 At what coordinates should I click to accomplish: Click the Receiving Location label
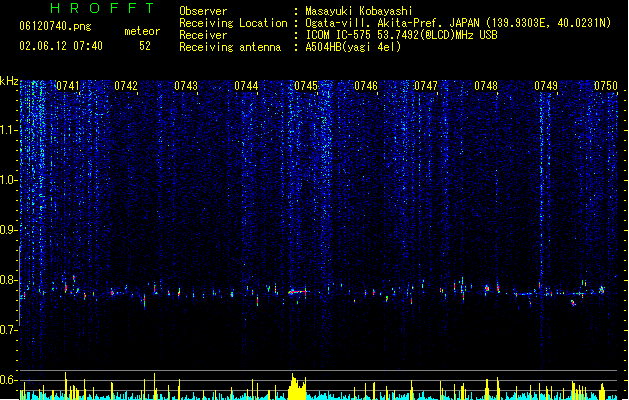click(233, 23)
